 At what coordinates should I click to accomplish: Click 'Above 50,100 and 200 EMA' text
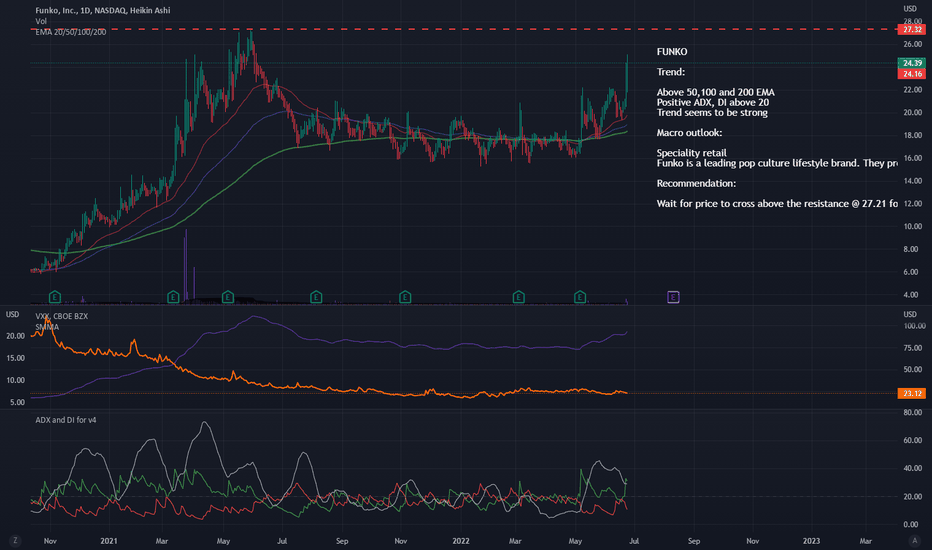click(716, 92)
